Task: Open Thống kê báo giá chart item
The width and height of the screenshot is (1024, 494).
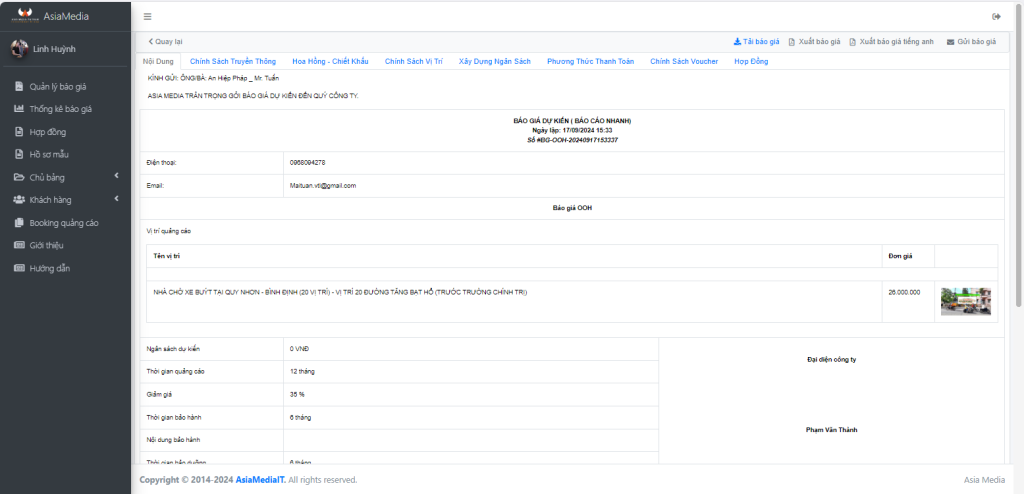Action: pyautogui.click(x=60, y=109)
